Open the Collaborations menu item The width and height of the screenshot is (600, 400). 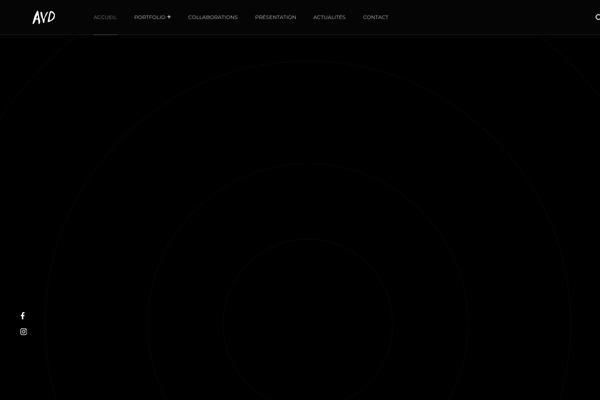coord(213,17)
